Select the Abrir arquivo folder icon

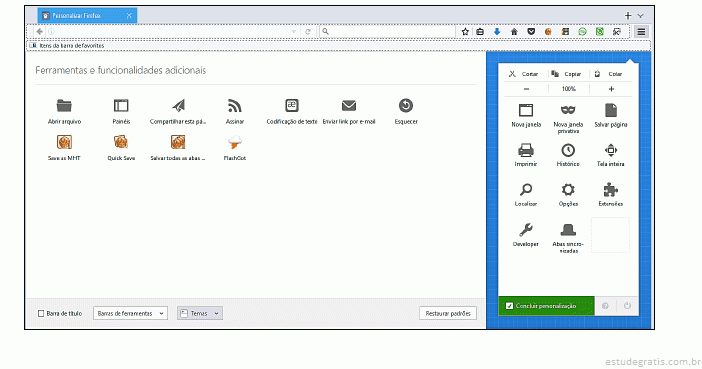tap(64, 106)
